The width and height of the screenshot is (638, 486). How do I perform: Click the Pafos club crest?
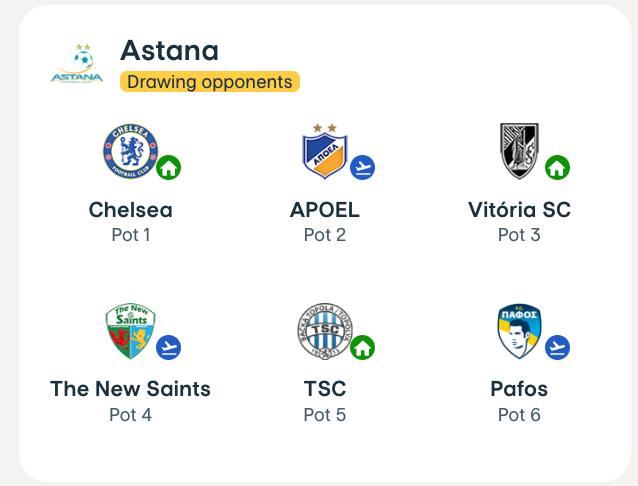tap(519, 331)
